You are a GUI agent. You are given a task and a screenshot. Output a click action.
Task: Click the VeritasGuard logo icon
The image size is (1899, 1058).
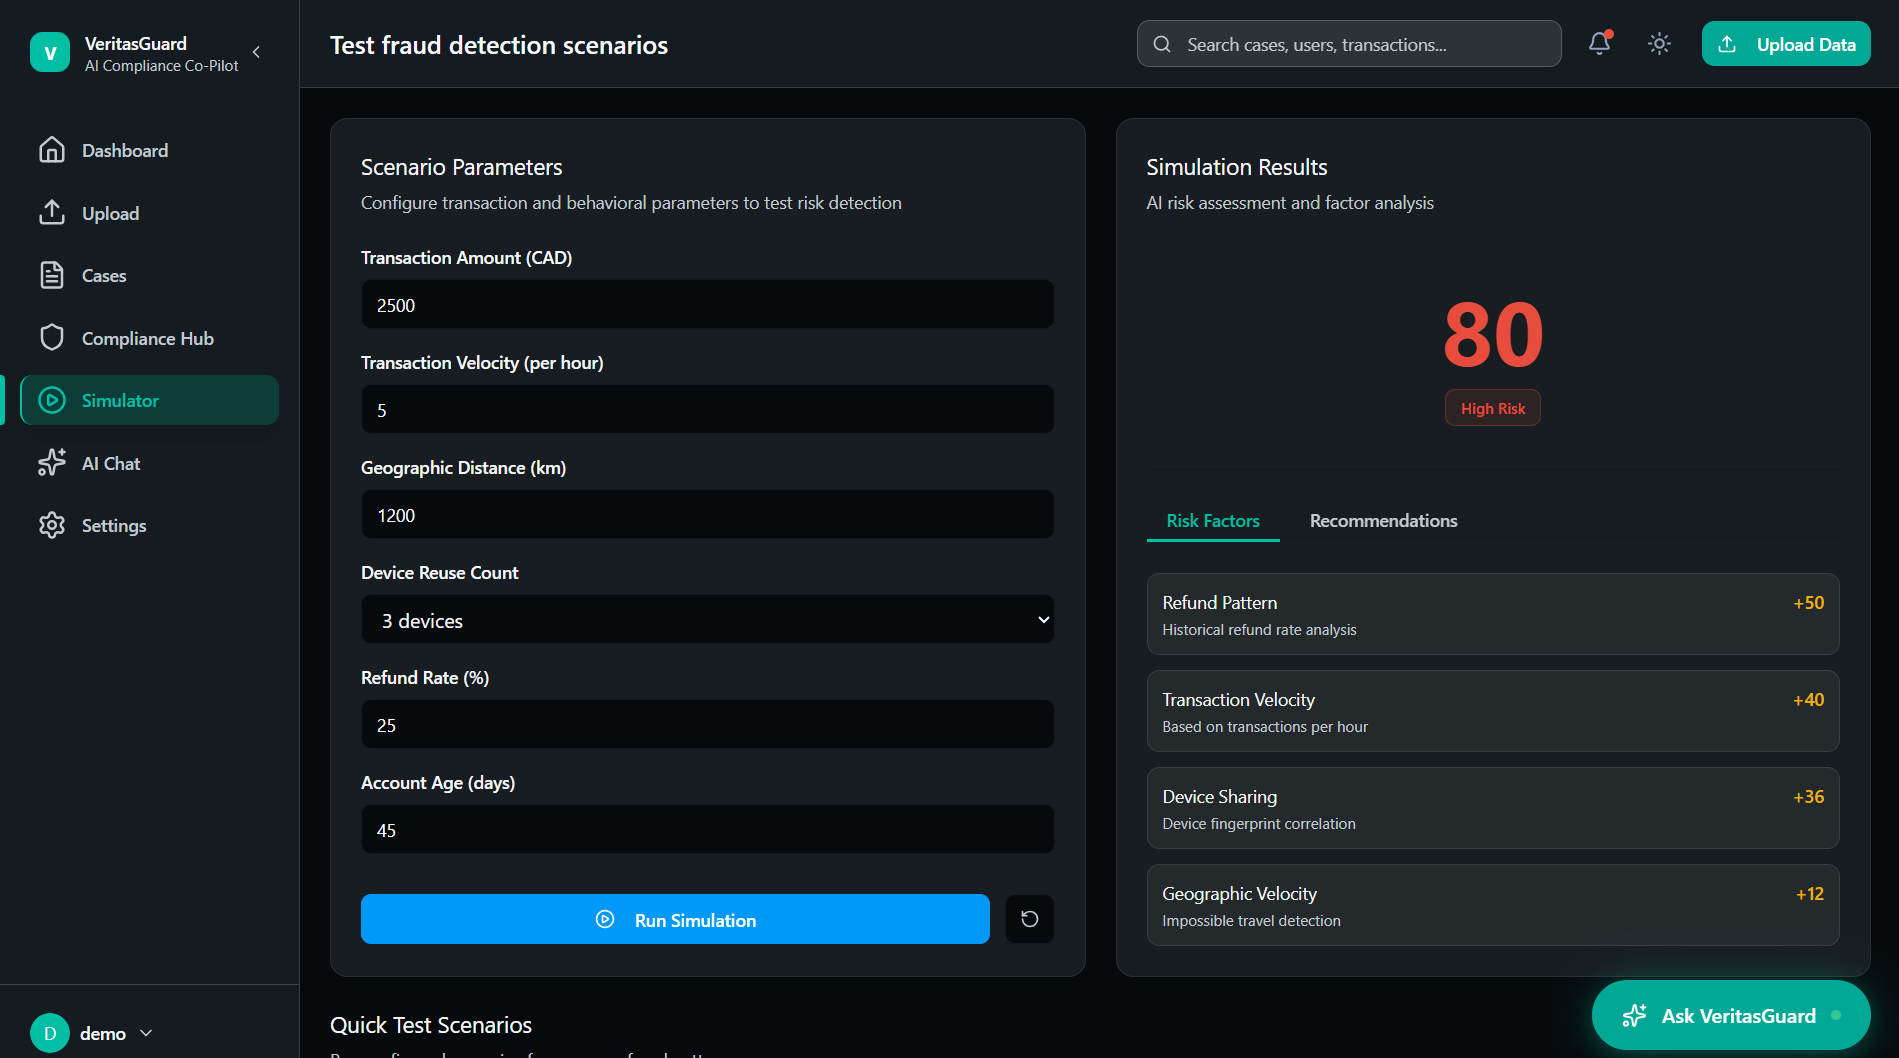(x=50, y=52)
